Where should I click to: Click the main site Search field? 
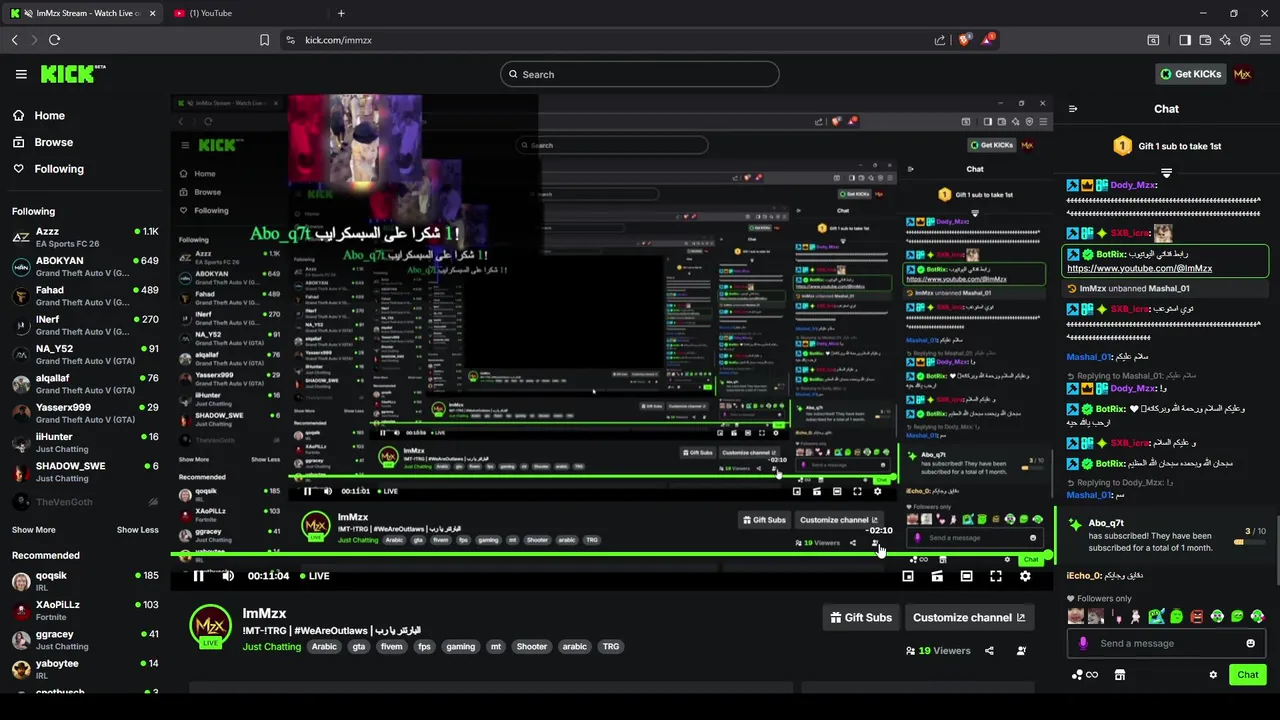(640, 74)
